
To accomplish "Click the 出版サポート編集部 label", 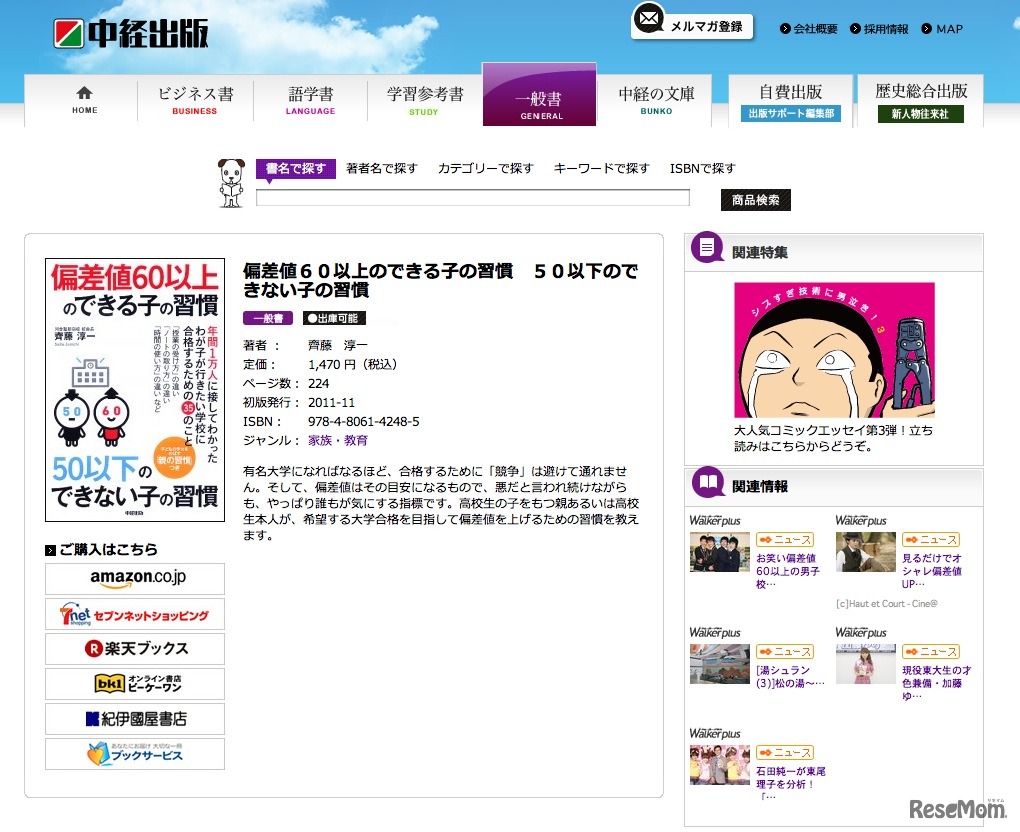I will pos(790,113).
